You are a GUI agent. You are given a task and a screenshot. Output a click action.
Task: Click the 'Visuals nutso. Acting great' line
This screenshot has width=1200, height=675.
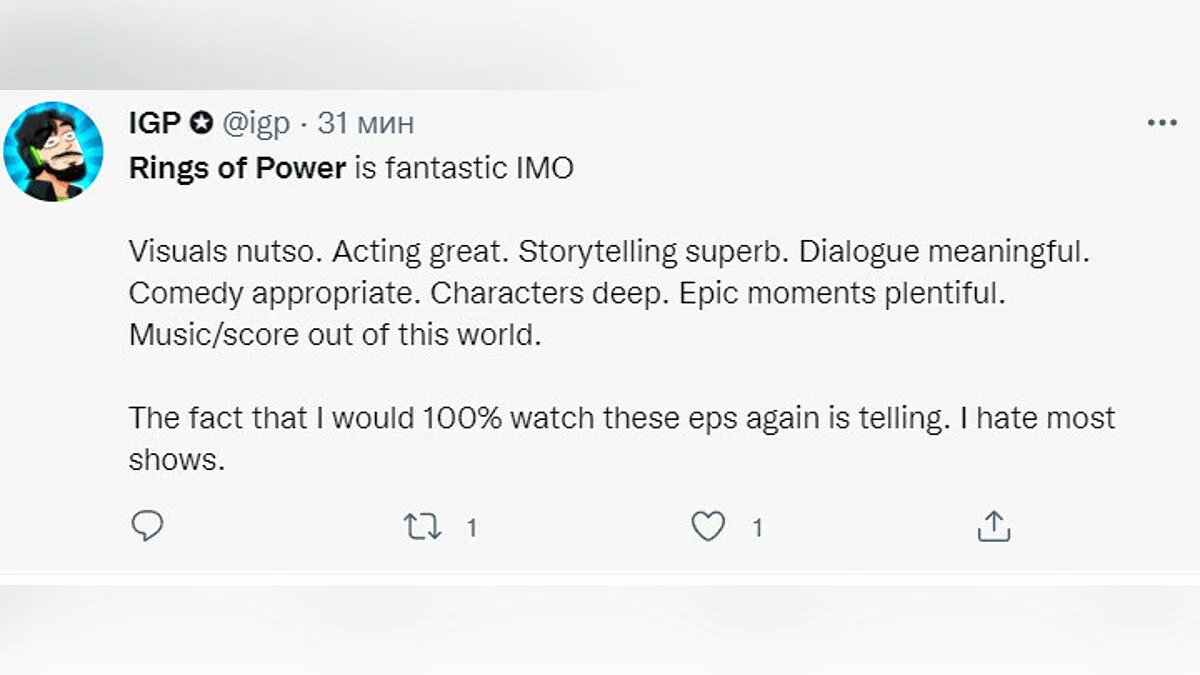coord(320,251)
